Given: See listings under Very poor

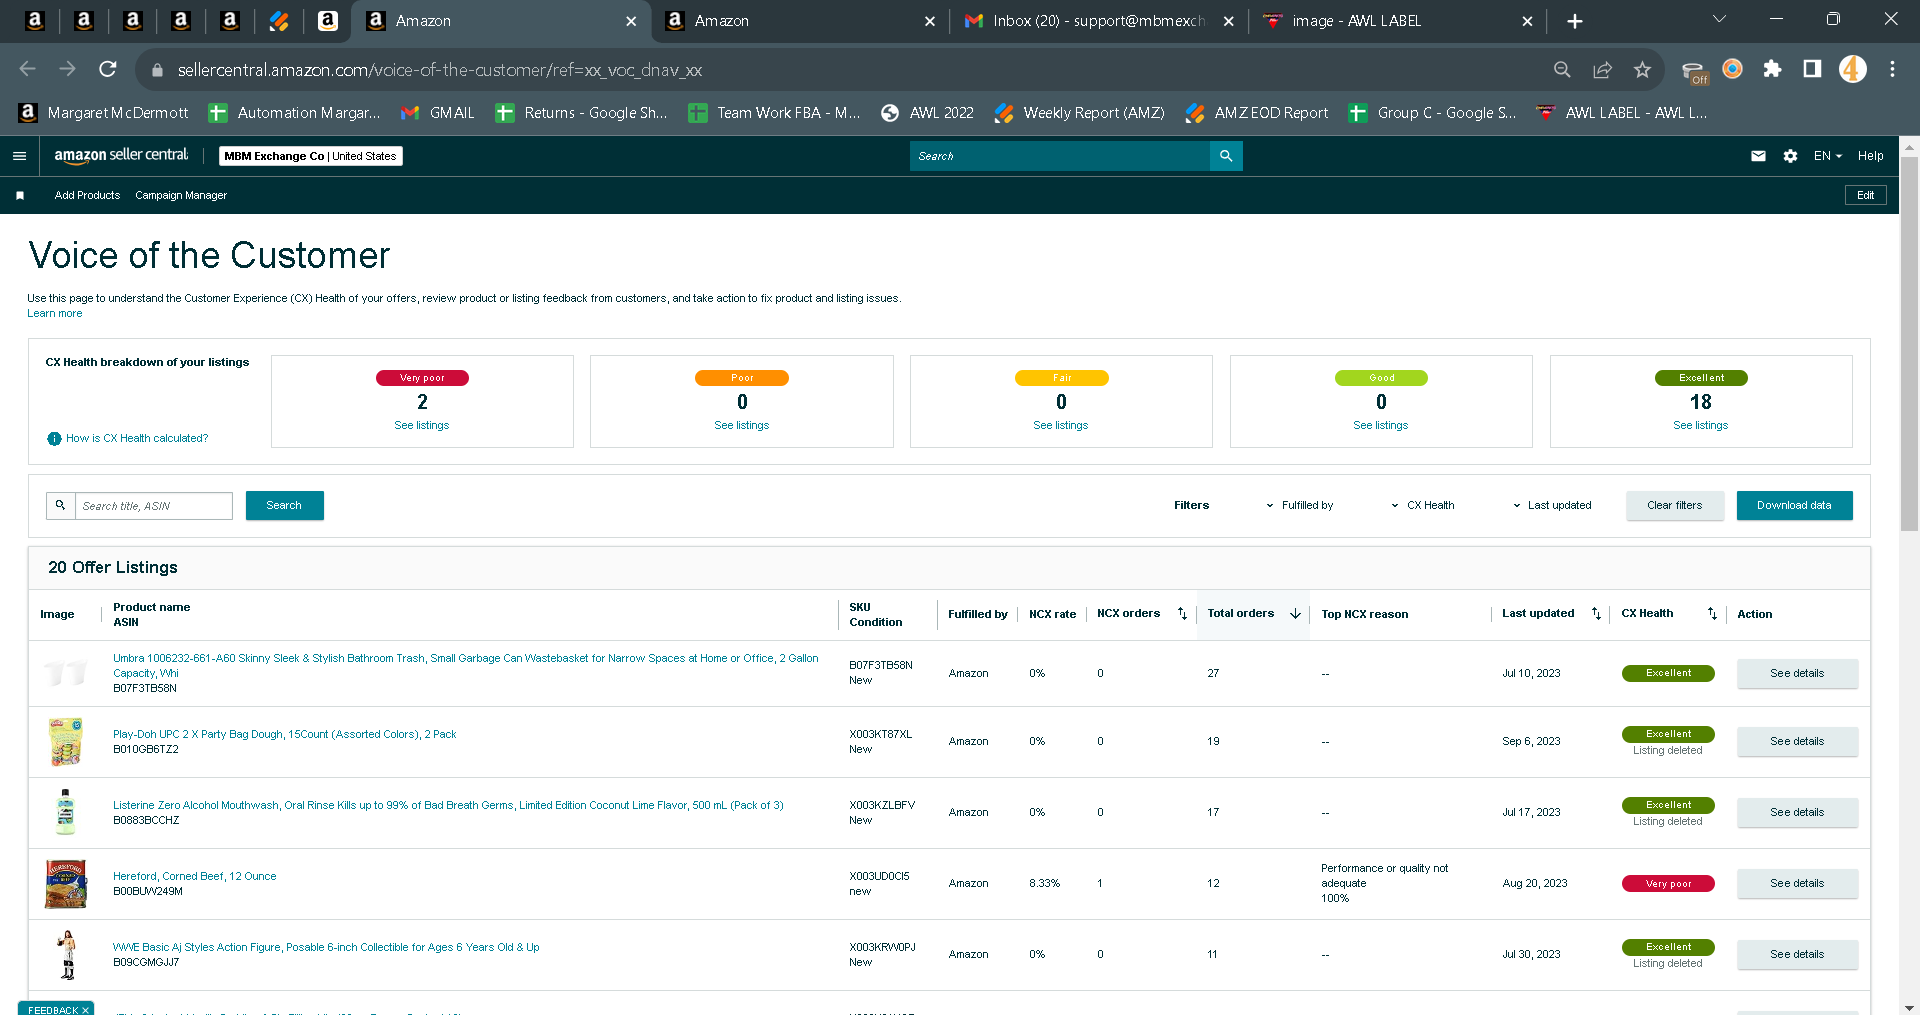Looking at the screenshot, I should [422, 426].
